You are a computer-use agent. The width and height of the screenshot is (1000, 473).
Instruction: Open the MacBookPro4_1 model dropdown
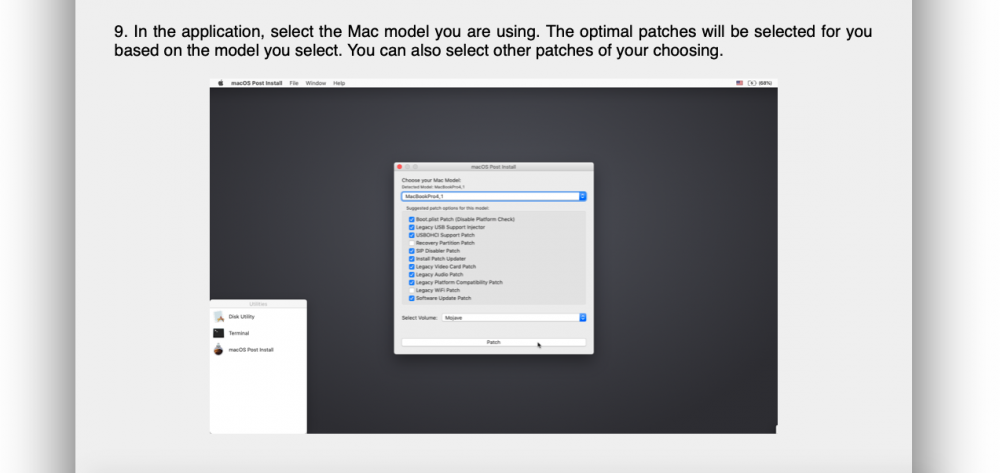click(x=494, y=196)
